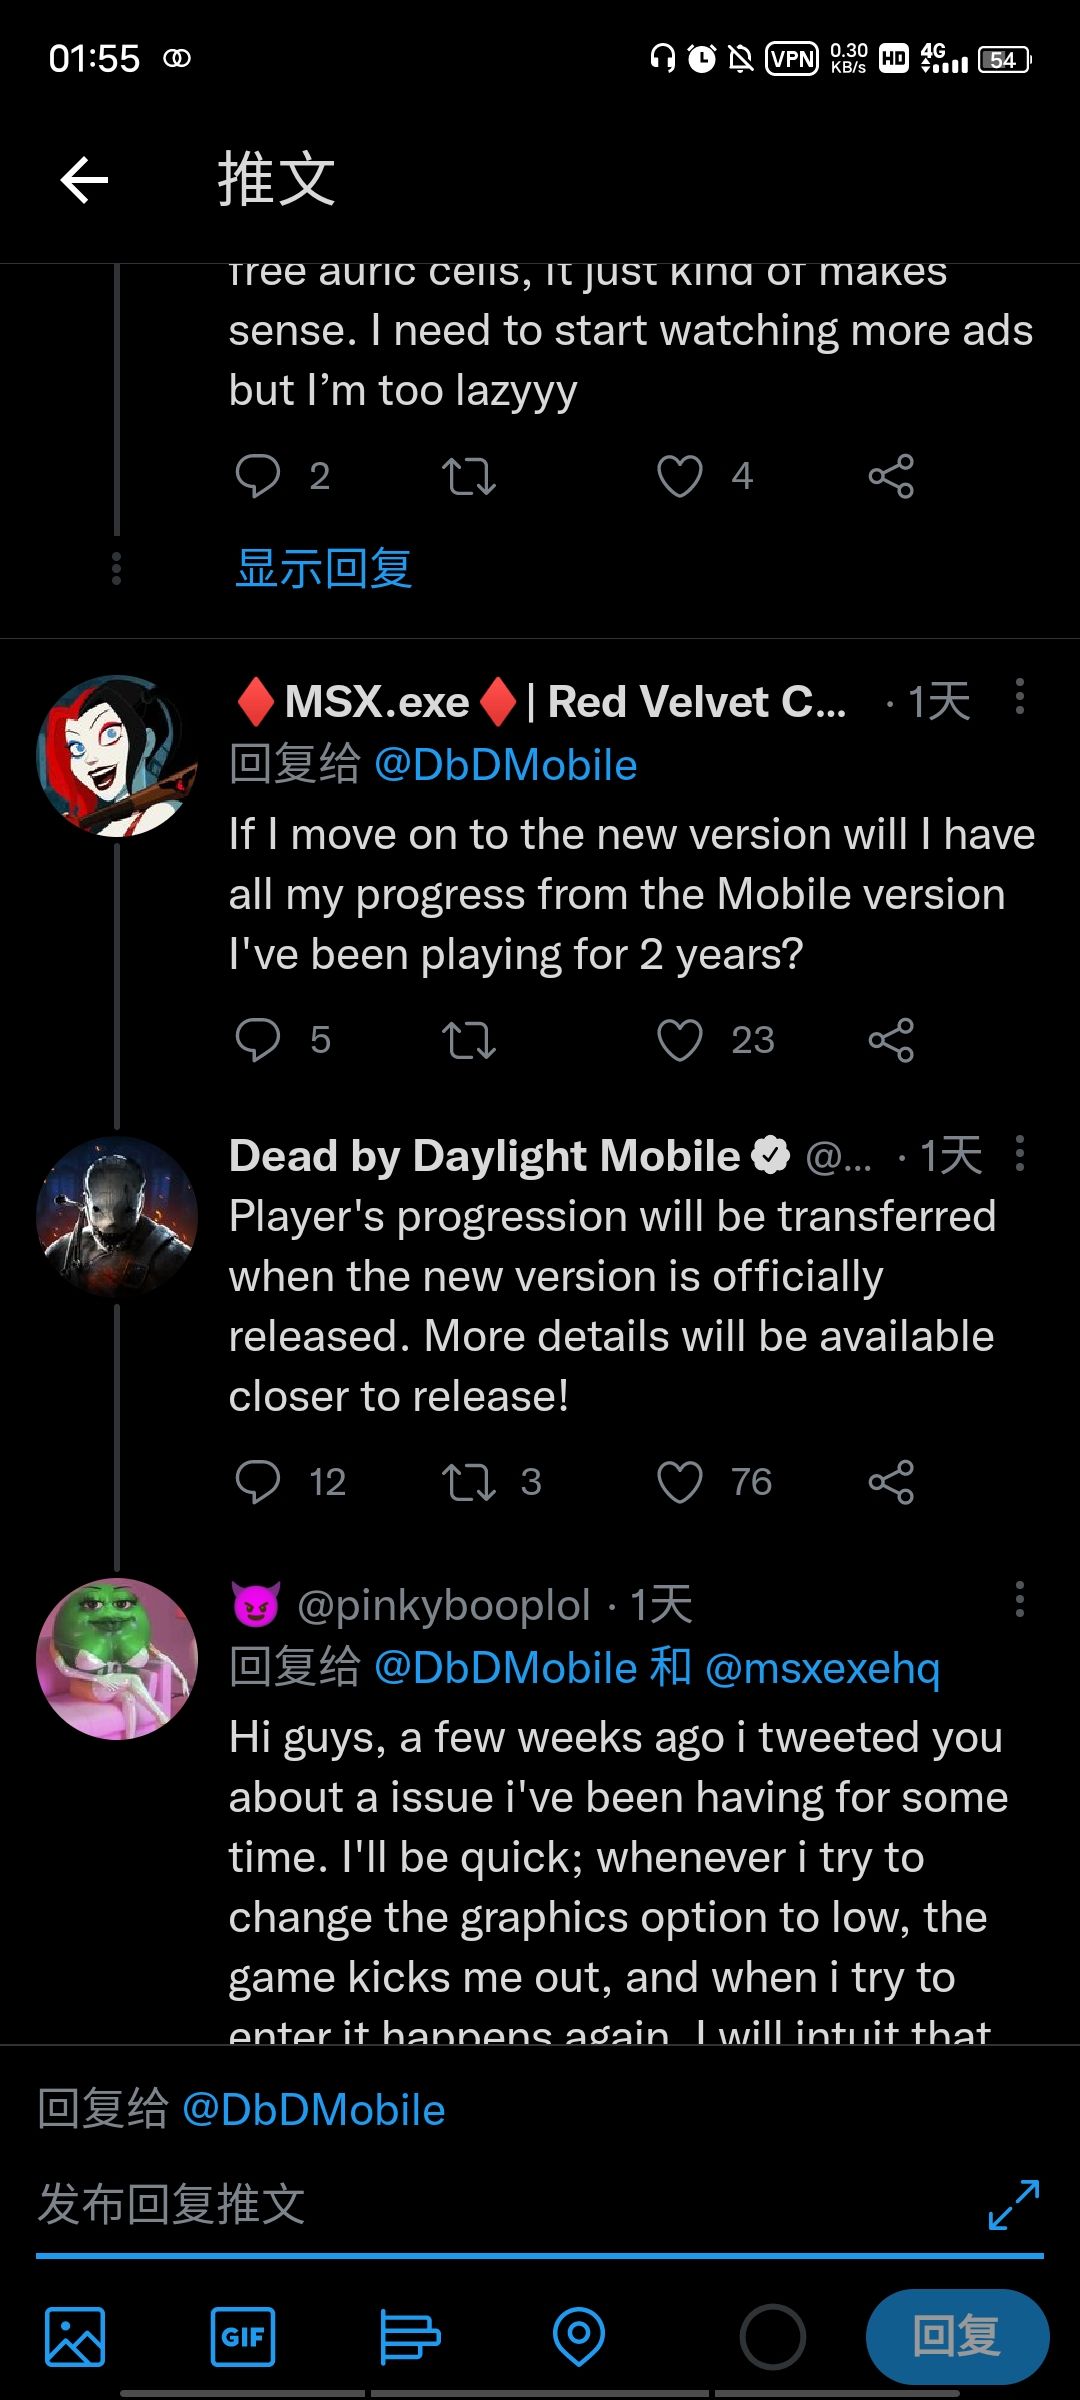
Task: Retweet the Dead by Daylight Mobile reply
Action: click(x=469, y=1482)
